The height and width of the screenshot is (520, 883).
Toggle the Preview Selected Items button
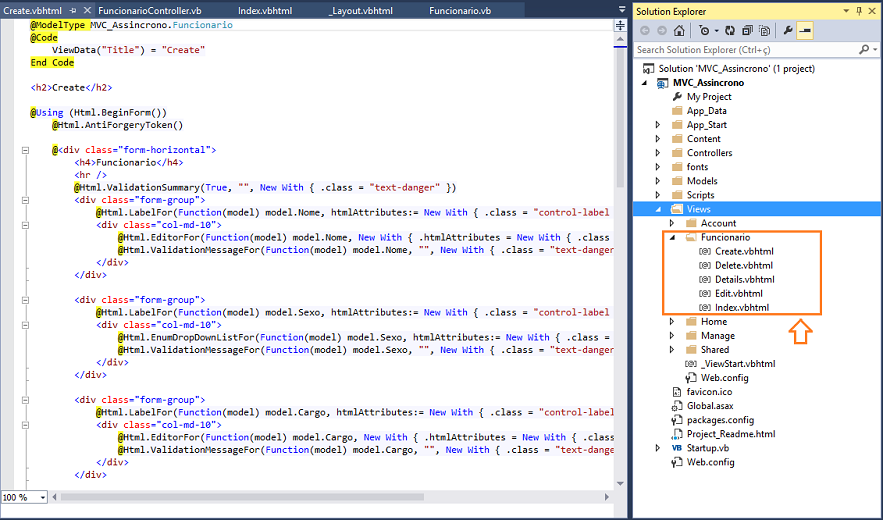click(805, 30)
